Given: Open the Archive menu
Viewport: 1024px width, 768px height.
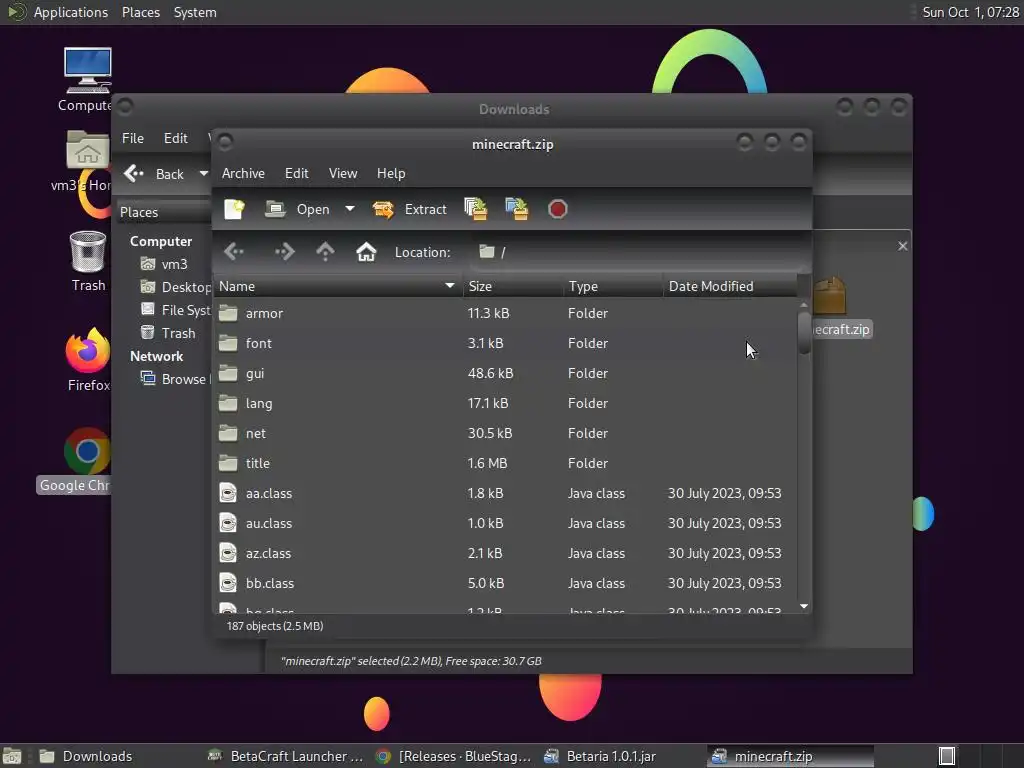Looking at the screenshot, I should click(x=243, y=173).
